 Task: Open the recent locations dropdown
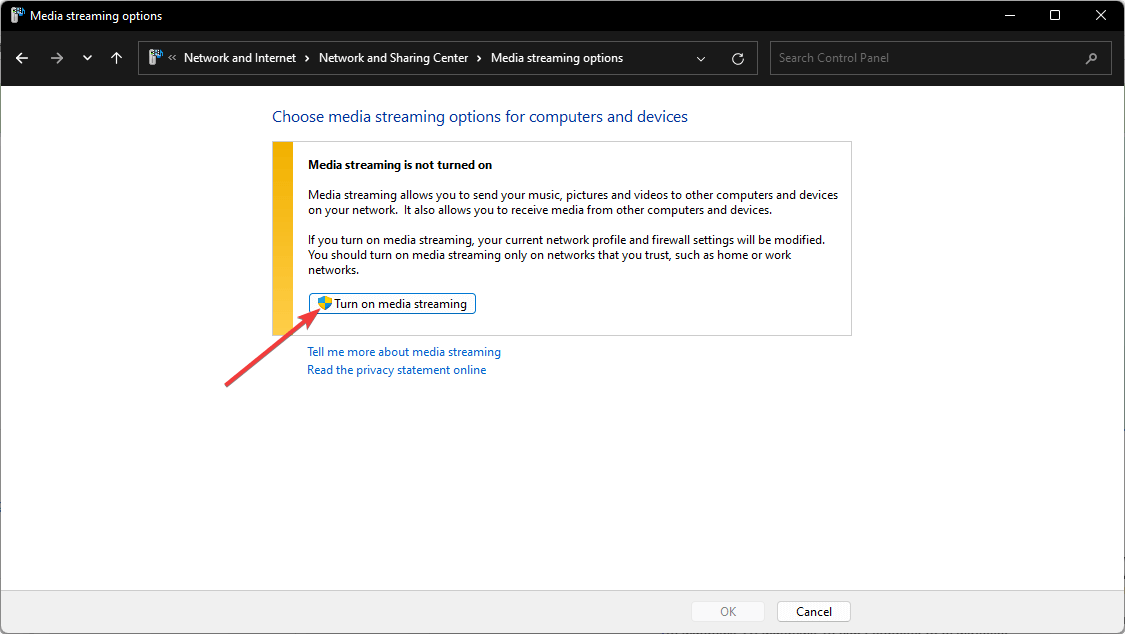(87, 58)
